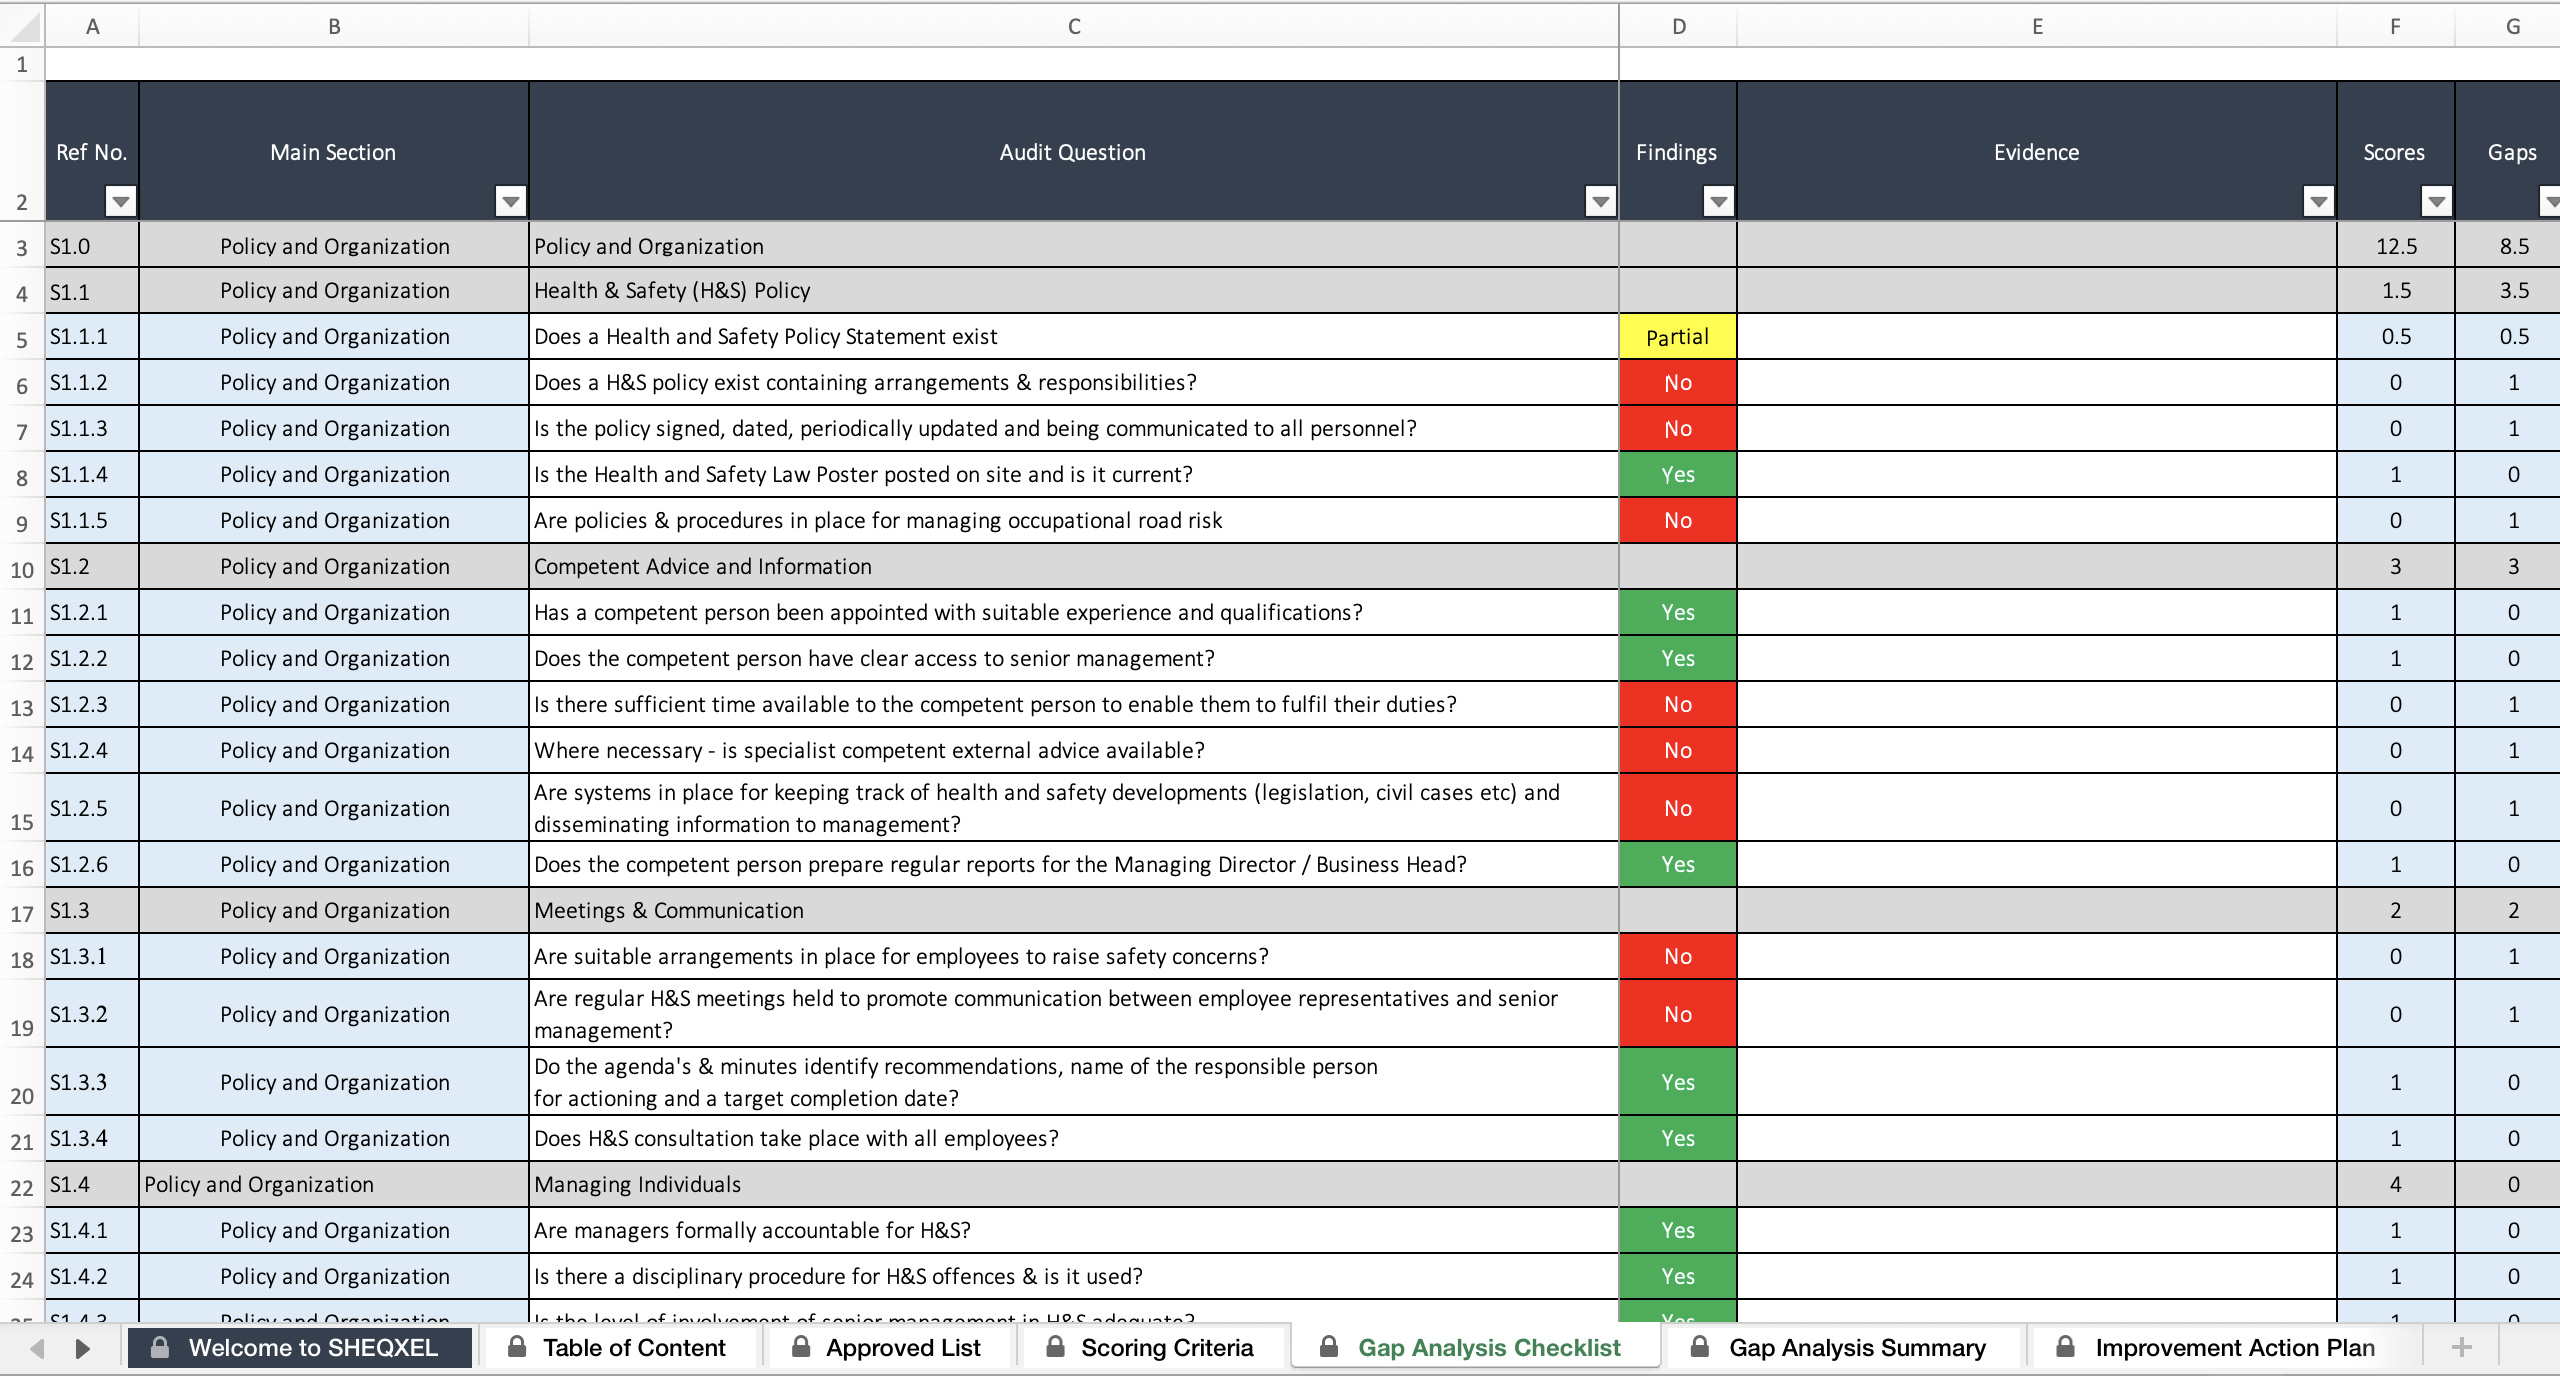Viewport: 2560px width, 1376px height.
Task: Click the lock icon on Scoring Criteria tab
Action: (x=1055, y=1347)
